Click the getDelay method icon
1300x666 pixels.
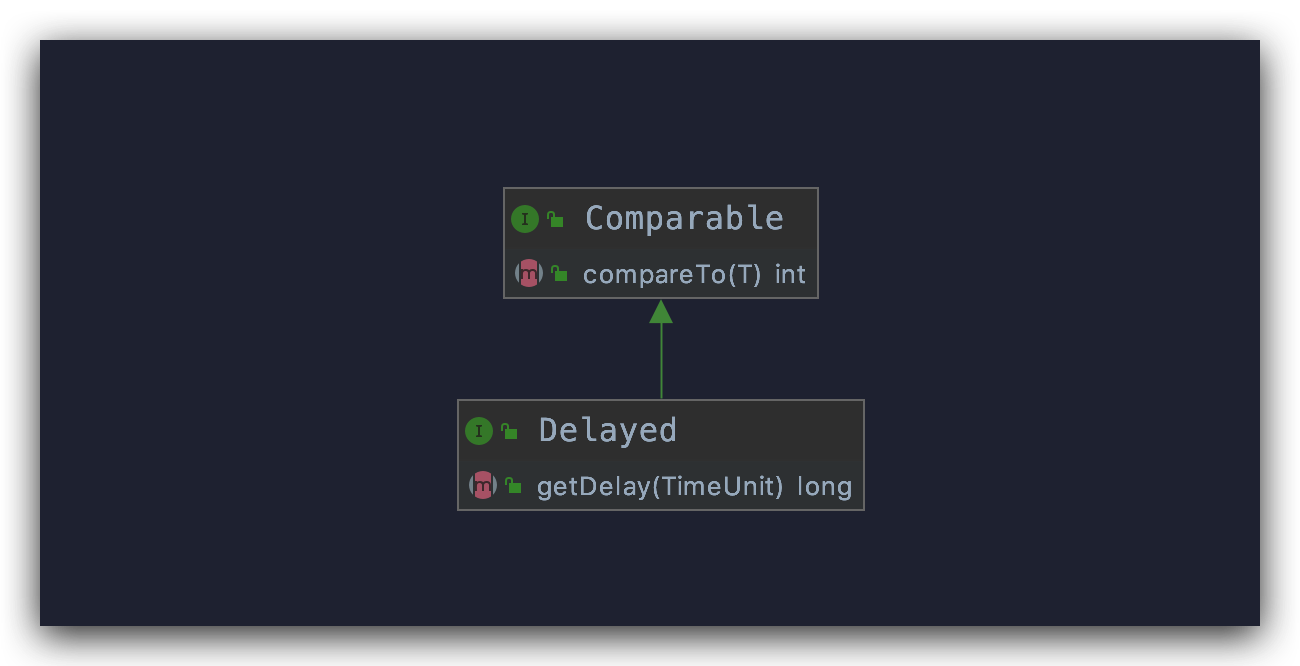[482, 486]
